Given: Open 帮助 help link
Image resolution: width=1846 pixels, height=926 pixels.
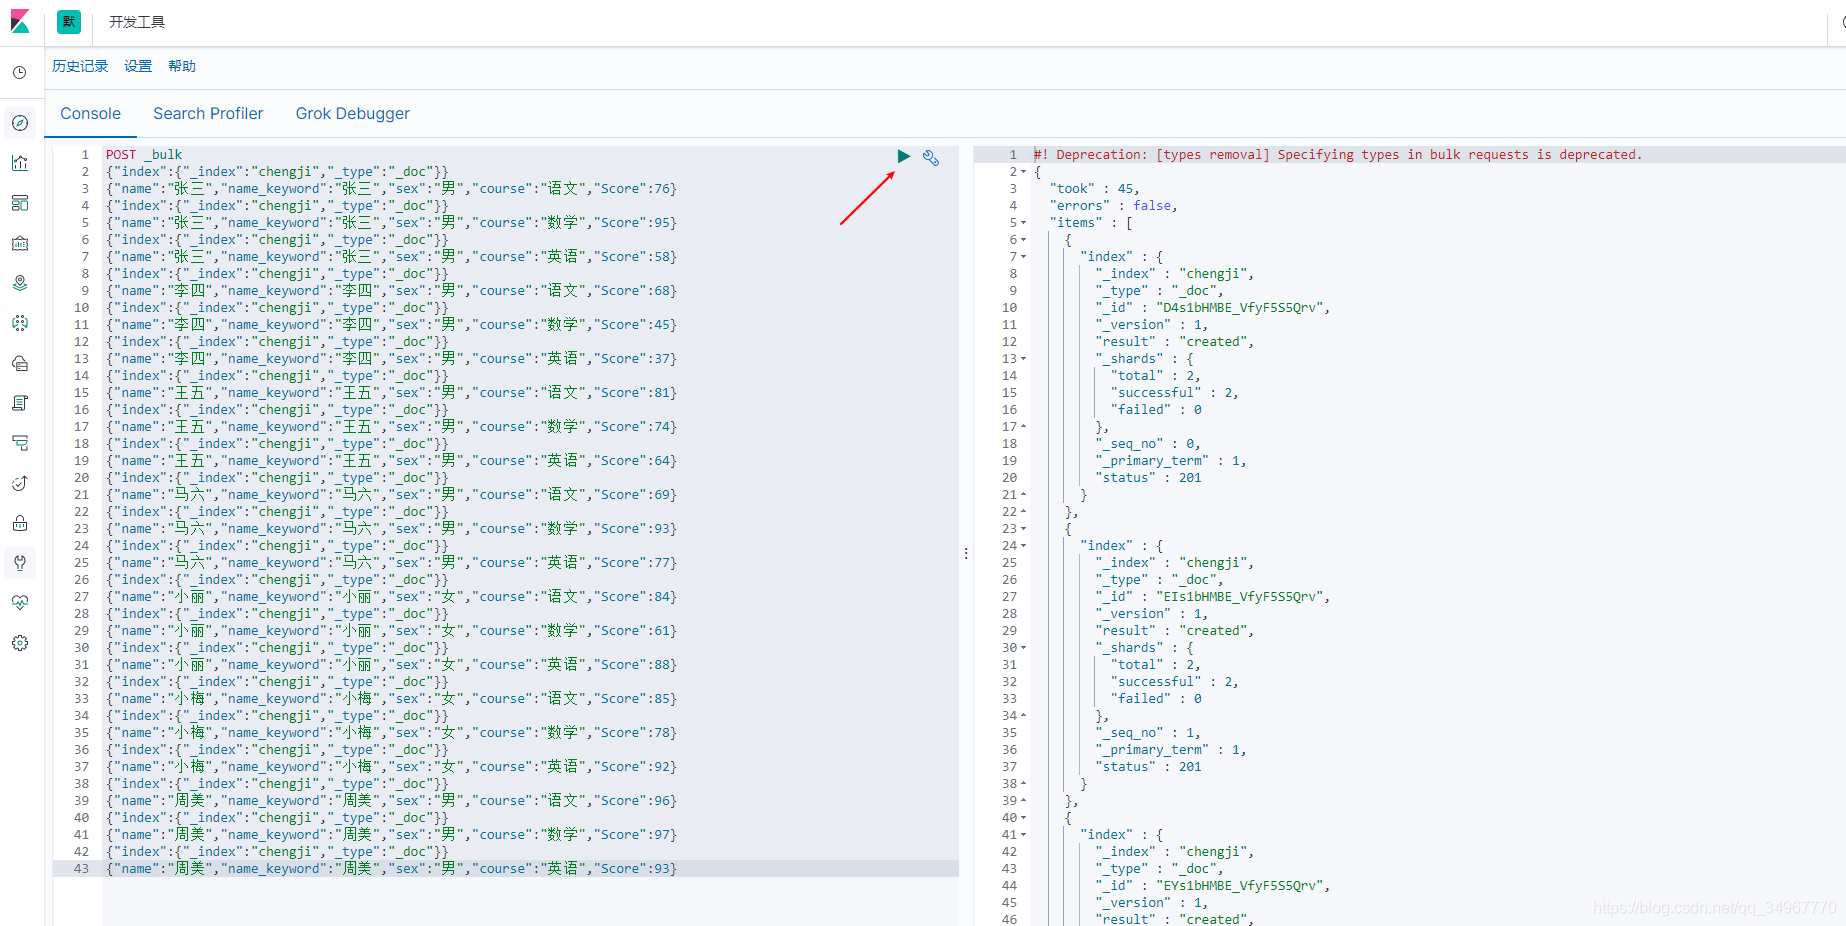Looking at the screenshot, I should pos(182,66).
